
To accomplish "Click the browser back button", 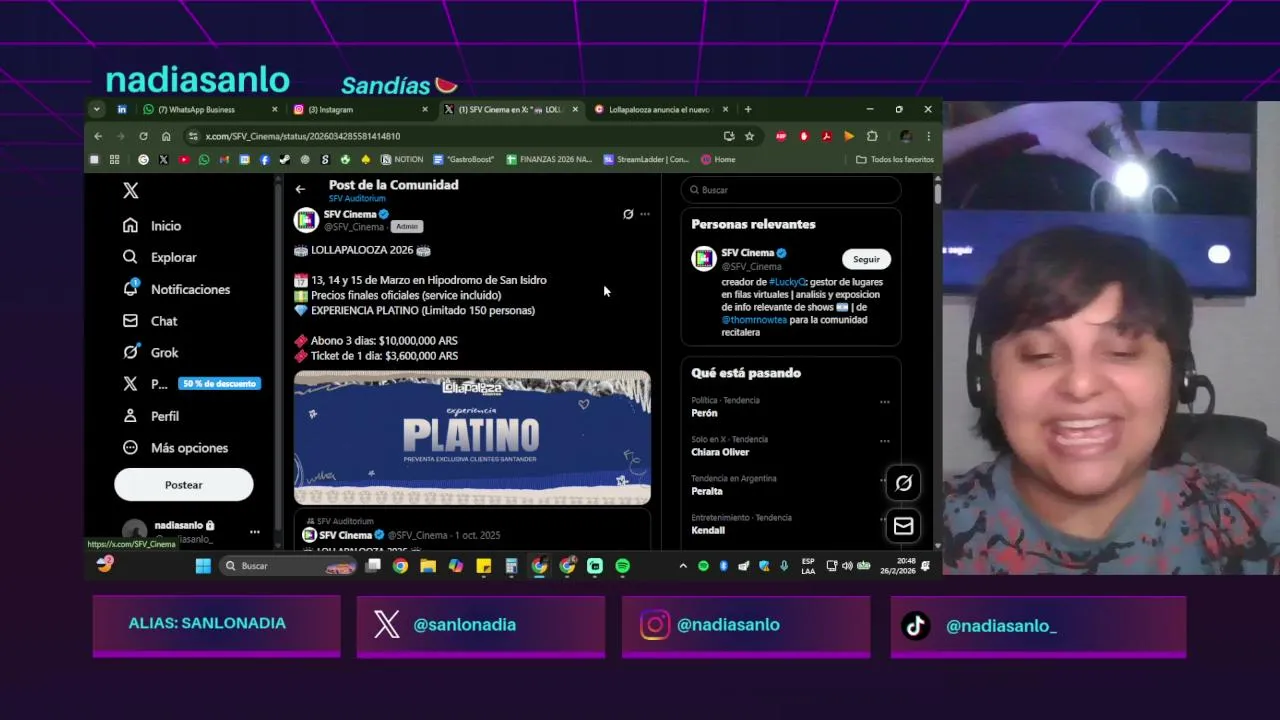I will 98,136.
